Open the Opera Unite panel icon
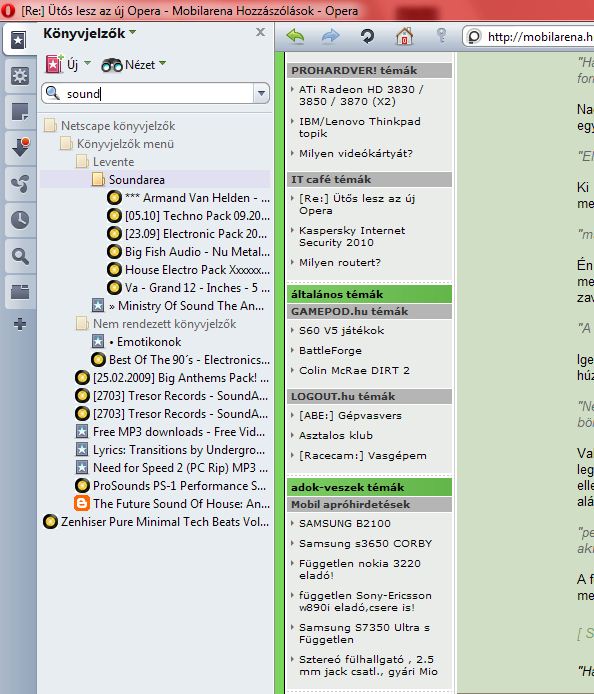 pyautogui.click(x=20, y=184)
